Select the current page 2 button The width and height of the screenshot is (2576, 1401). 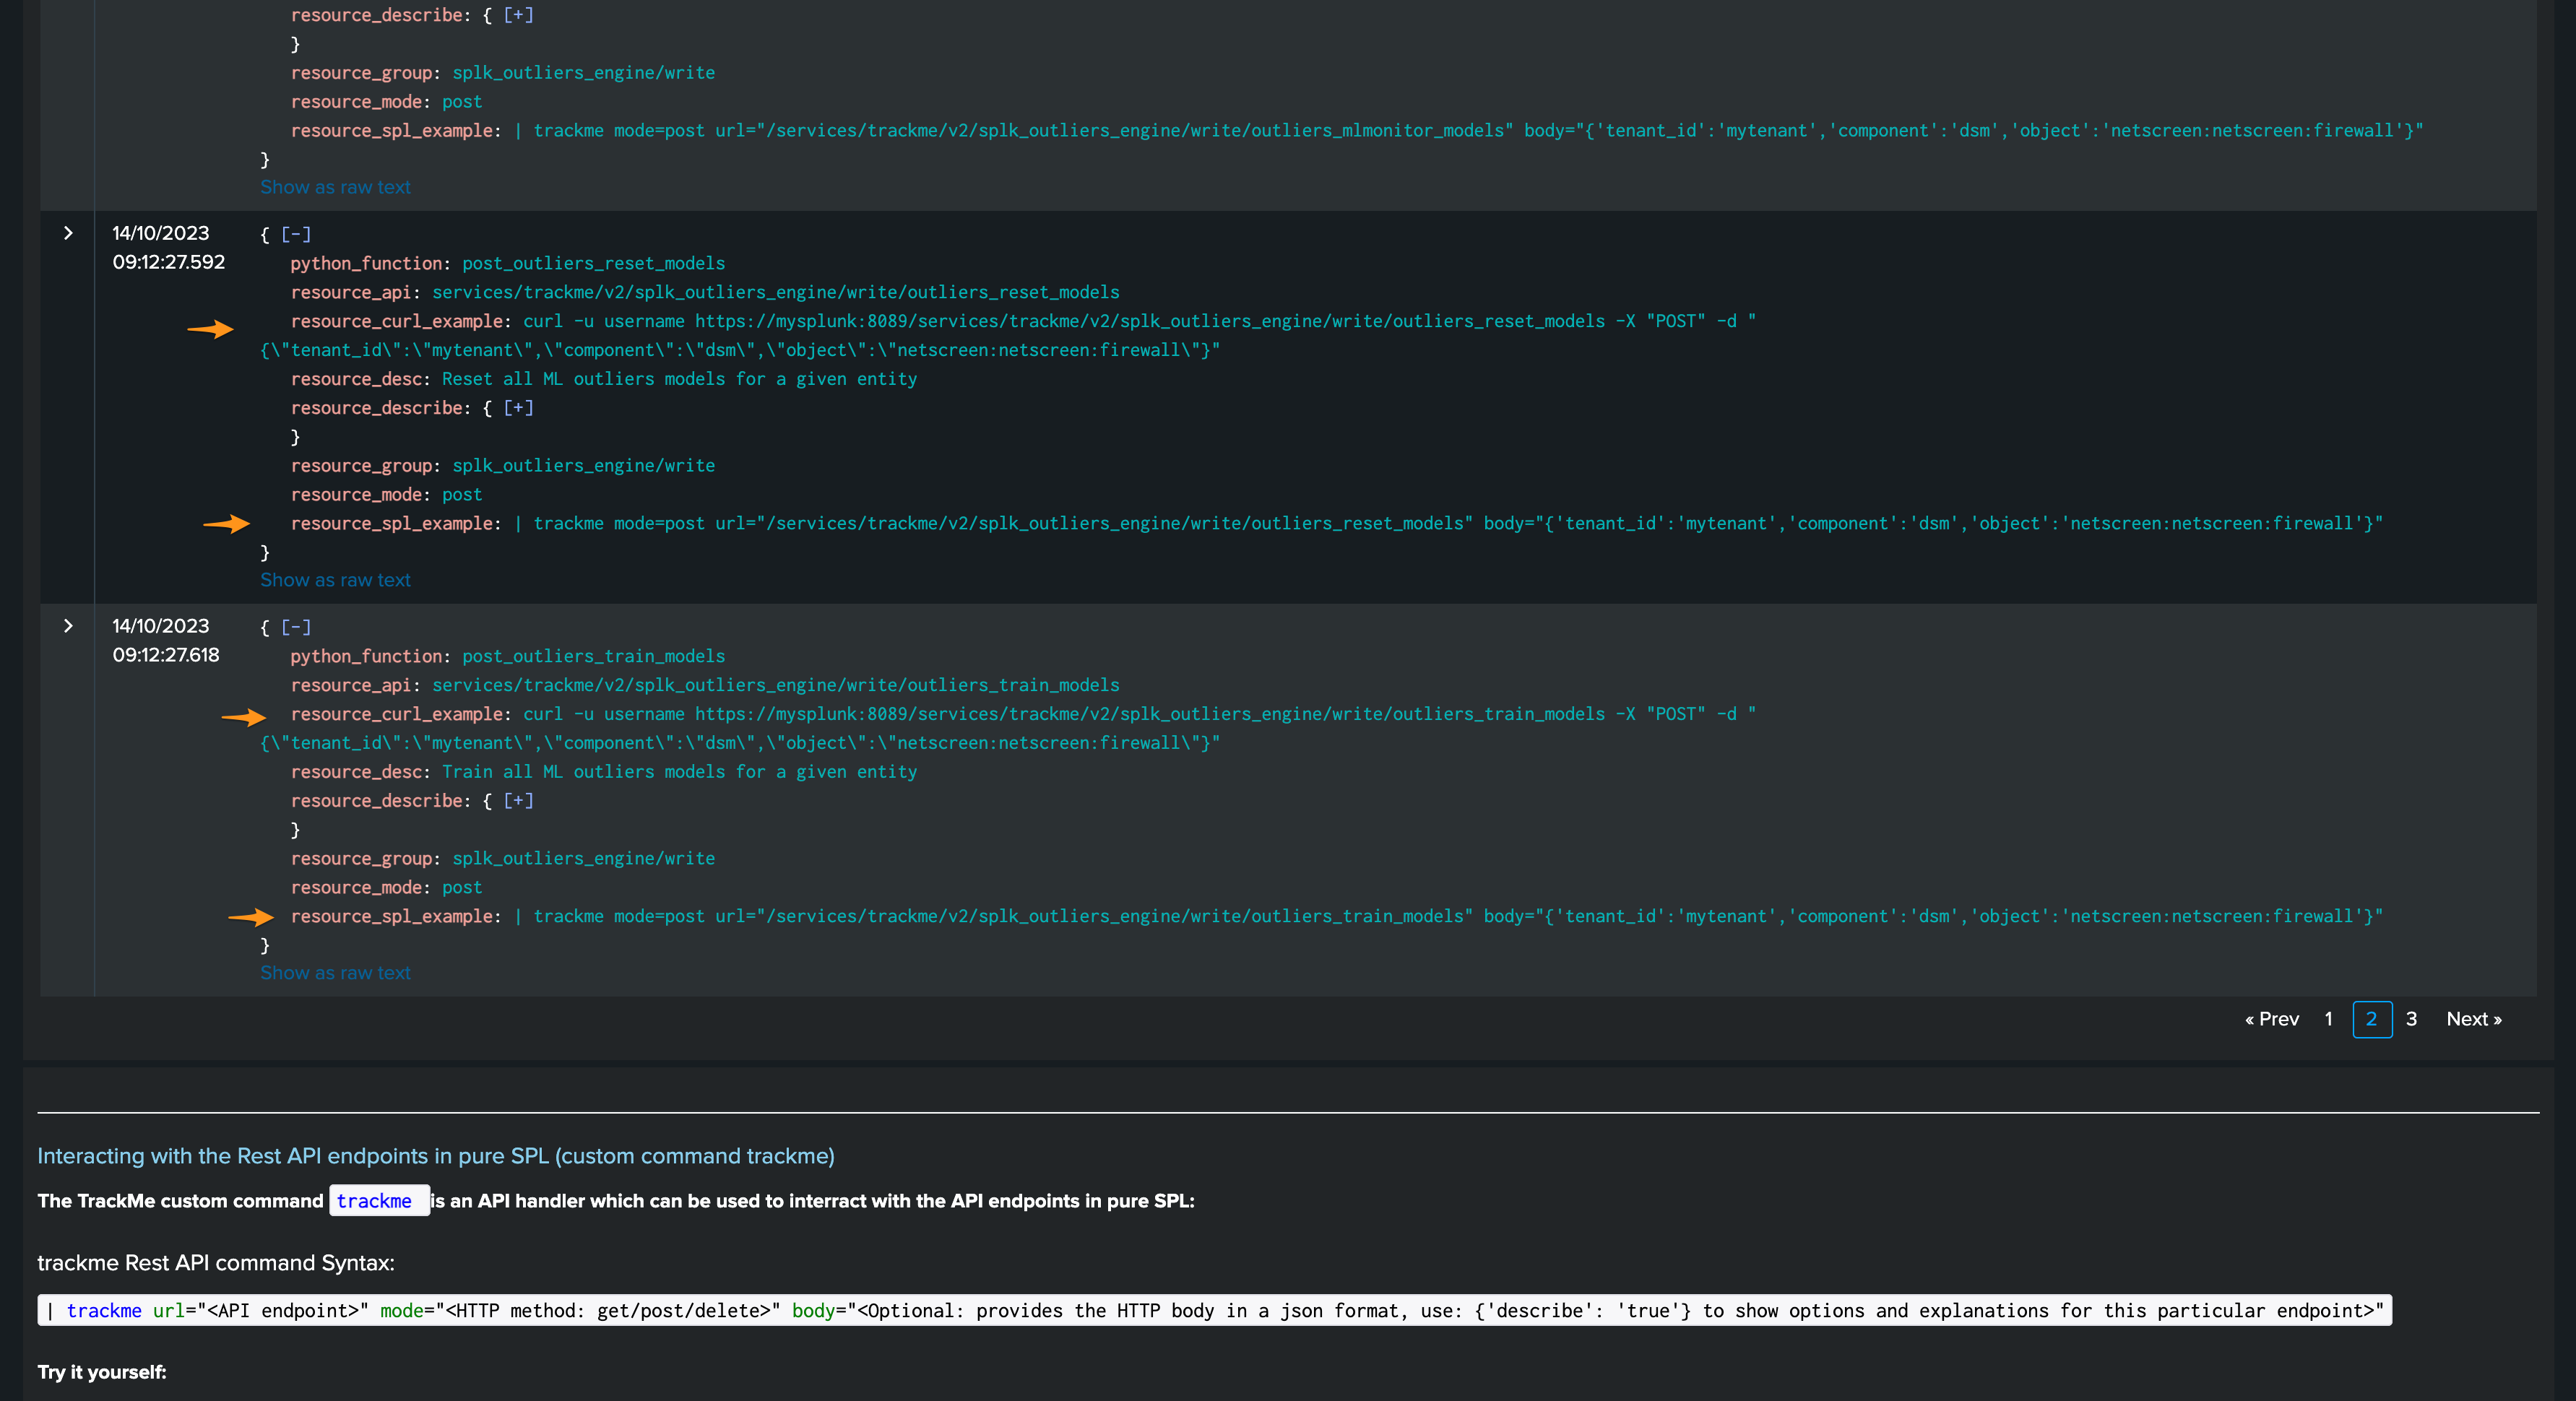(2371, 1019)
